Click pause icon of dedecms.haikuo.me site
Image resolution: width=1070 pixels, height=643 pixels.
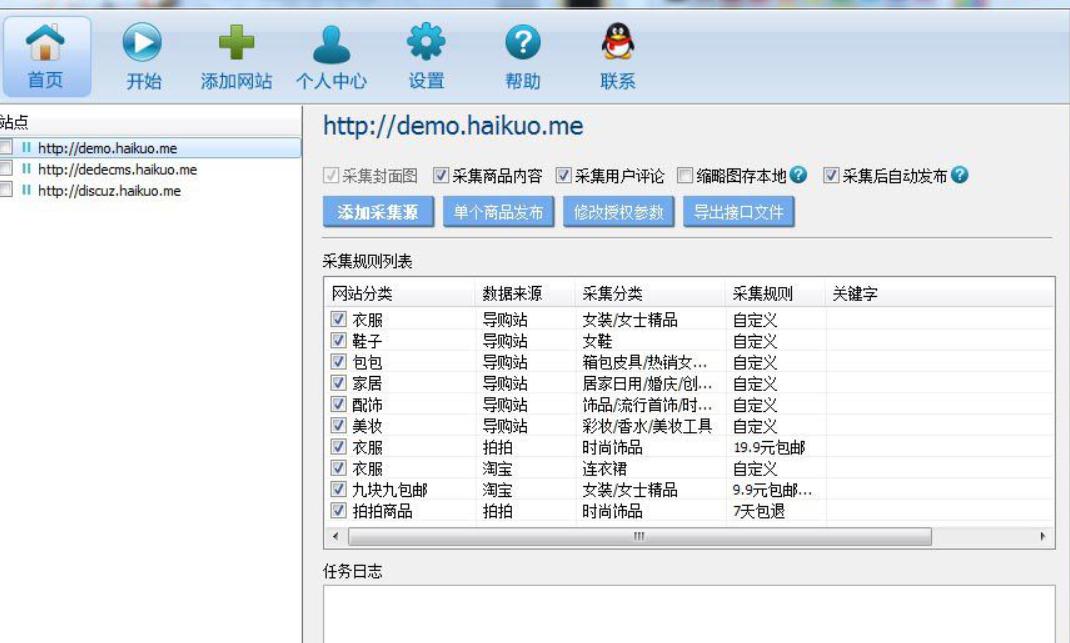coord(26,169)
